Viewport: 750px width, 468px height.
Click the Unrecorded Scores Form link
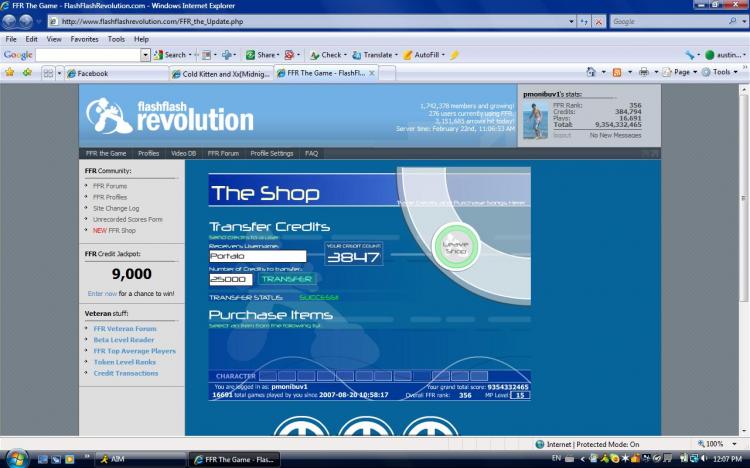[x=128, y=220]
